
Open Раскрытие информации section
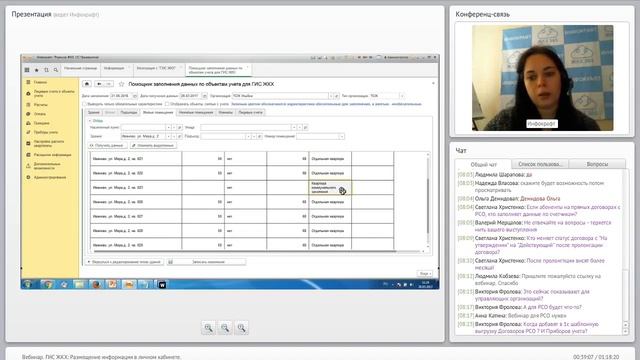tap(49, 155)
